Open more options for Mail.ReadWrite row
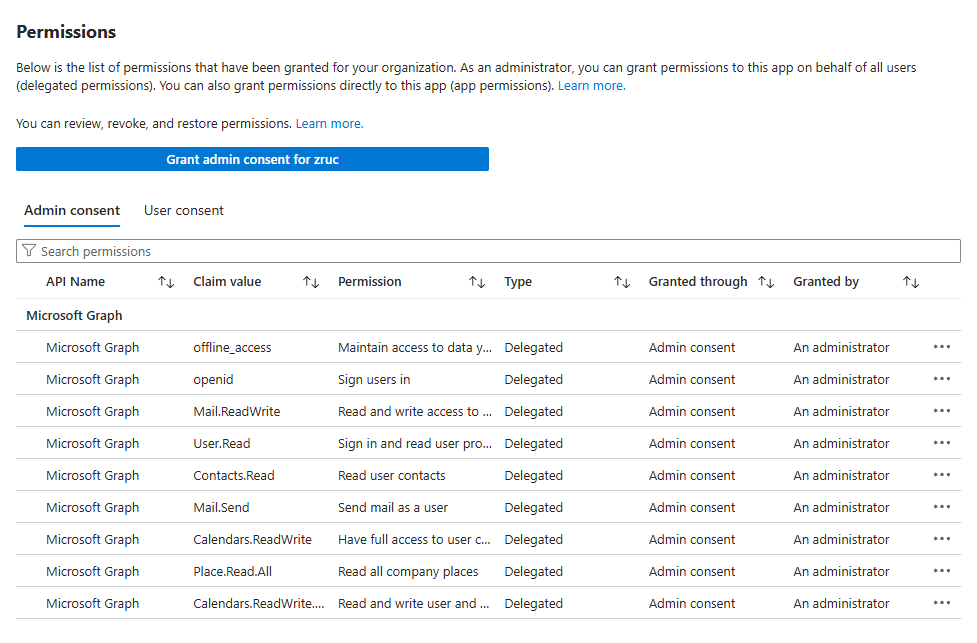Image resolution: width=977 pixels, height=643 pixels. point(941,411)
